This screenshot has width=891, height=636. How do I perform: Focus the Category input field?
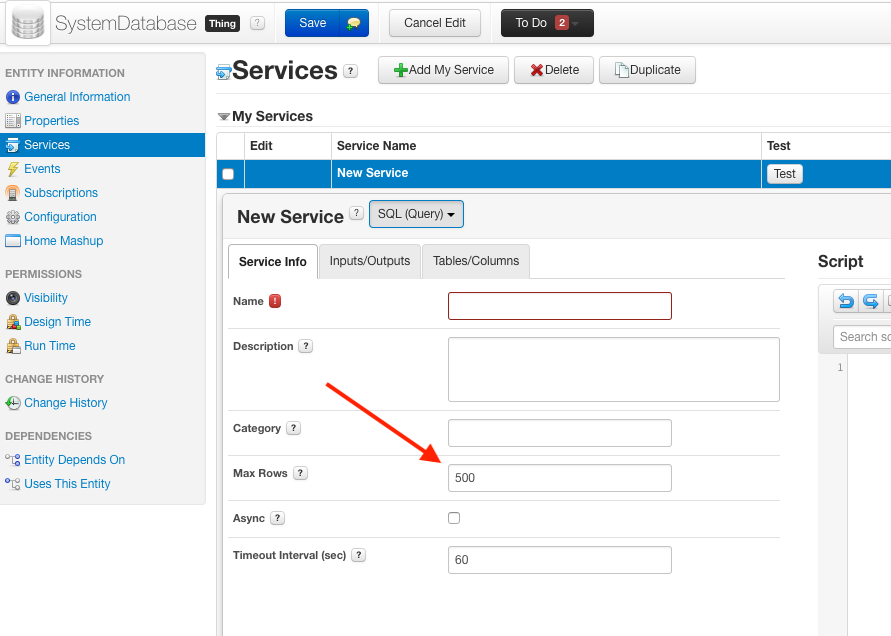[x=560, y=433]
